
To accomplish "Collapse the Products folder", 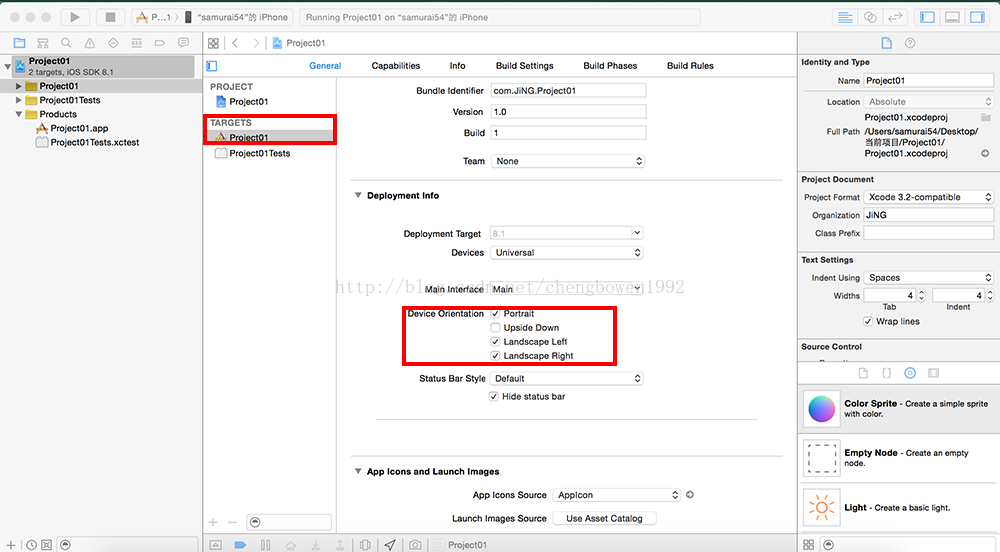I will (x=18, y=114).
